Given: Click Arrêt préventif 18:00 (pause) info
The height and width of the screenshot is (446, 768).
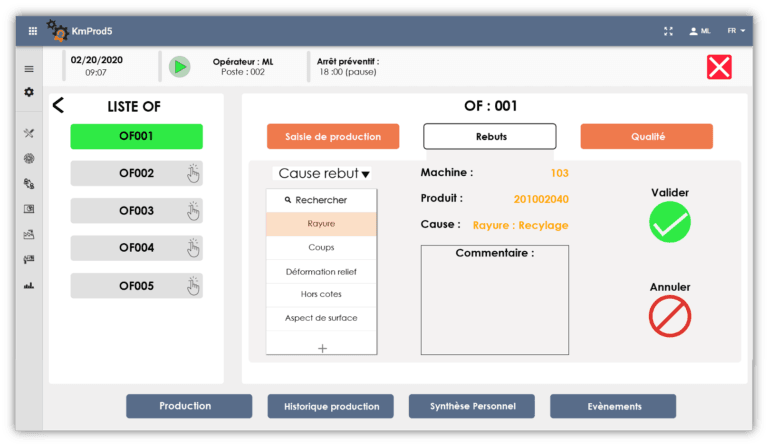Looking at the screenshot, I should coord(348,67).
